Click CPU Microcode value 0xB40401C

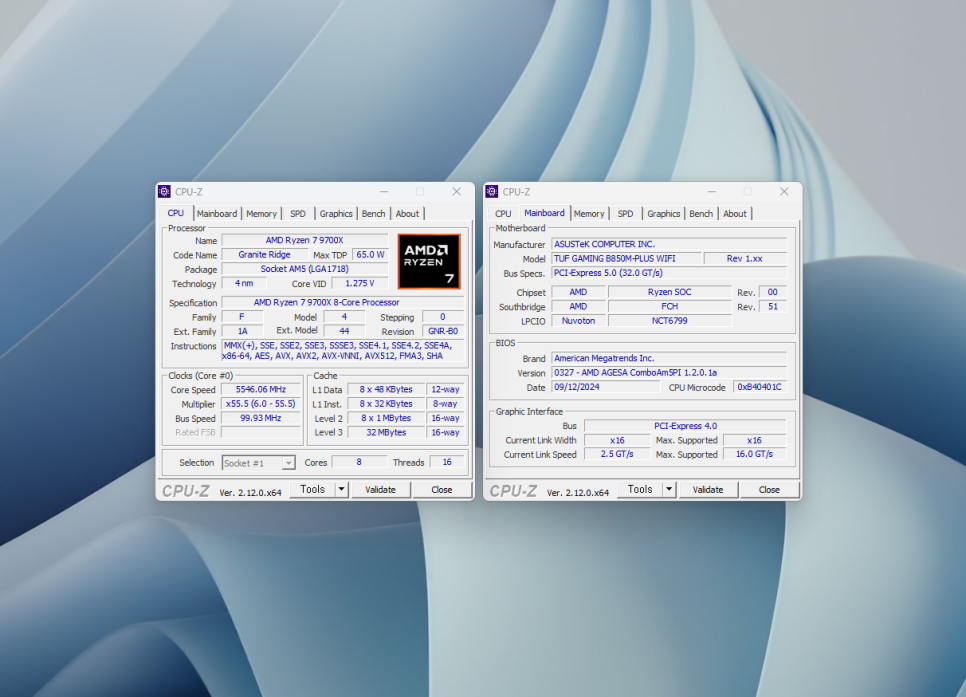(x=760, y=387)
